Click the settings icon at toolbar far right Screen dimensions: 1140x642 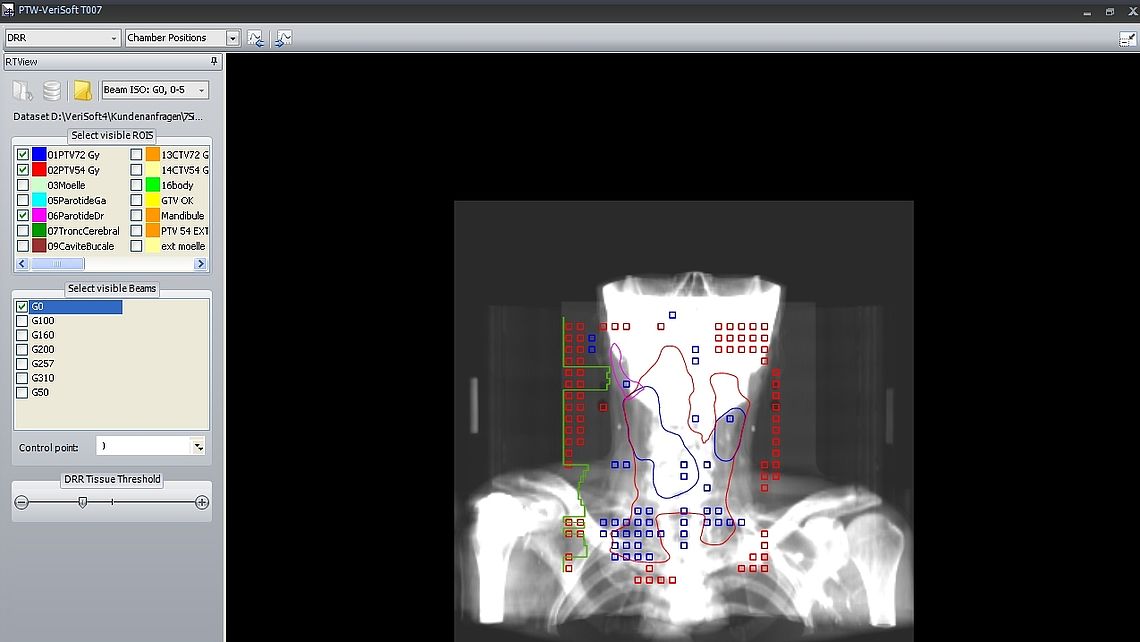click(1128, 38)
